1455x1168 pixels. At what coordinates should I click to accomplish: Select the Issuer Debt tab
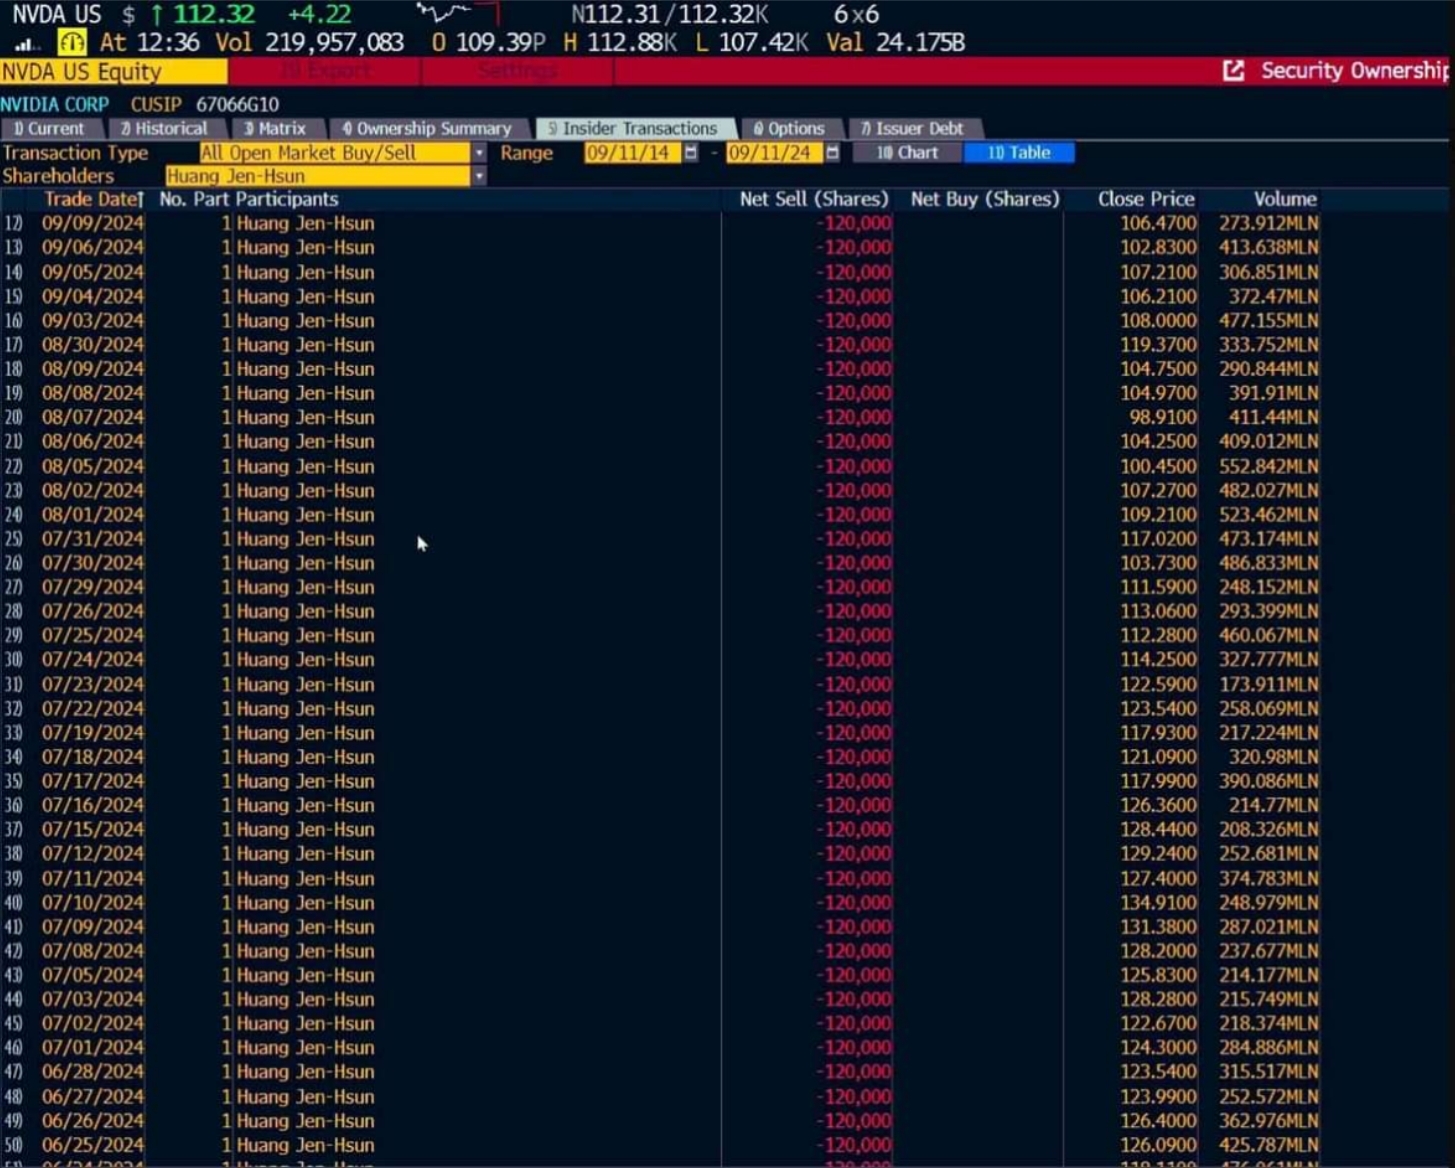click(x=913, y=129)
